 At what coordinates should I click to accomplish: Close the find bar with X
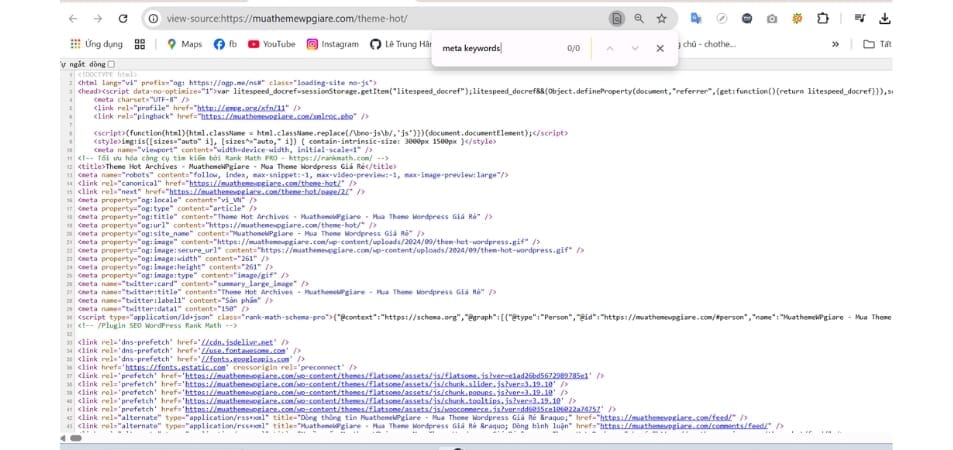coord(660,48)
